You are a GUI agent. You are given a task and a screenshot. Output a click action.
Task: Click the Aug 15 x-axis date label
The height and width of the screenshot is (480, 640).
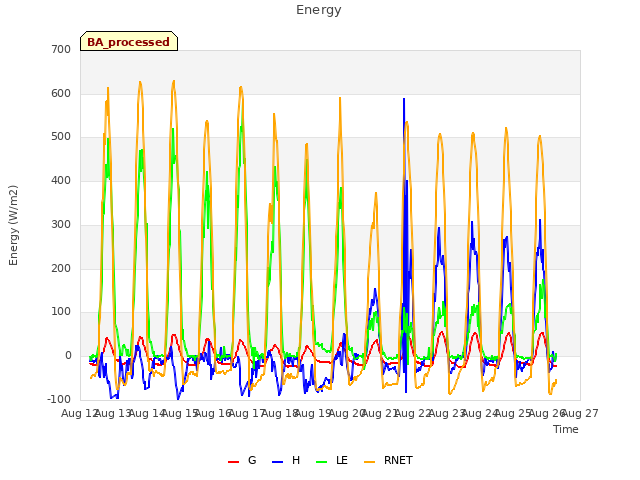click(180, 414)
